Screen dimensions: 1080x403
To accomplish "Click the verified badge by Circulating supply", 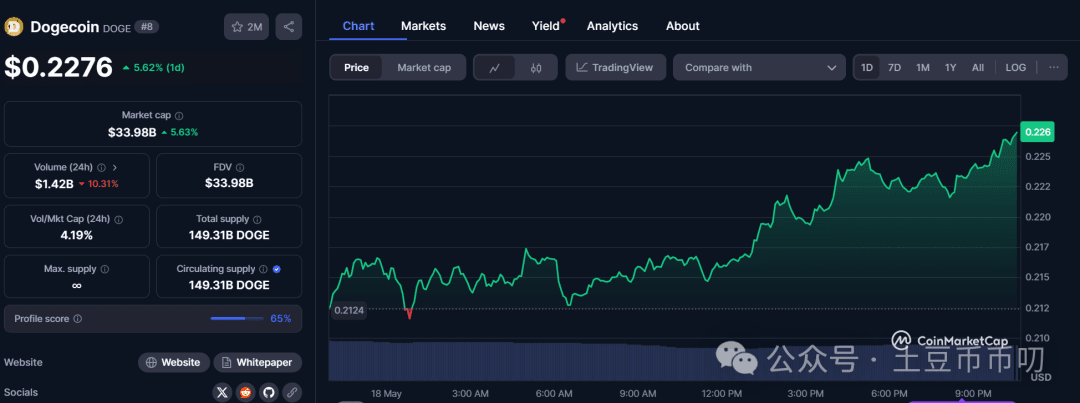I will pyautogui.click(x=276, y=269).
